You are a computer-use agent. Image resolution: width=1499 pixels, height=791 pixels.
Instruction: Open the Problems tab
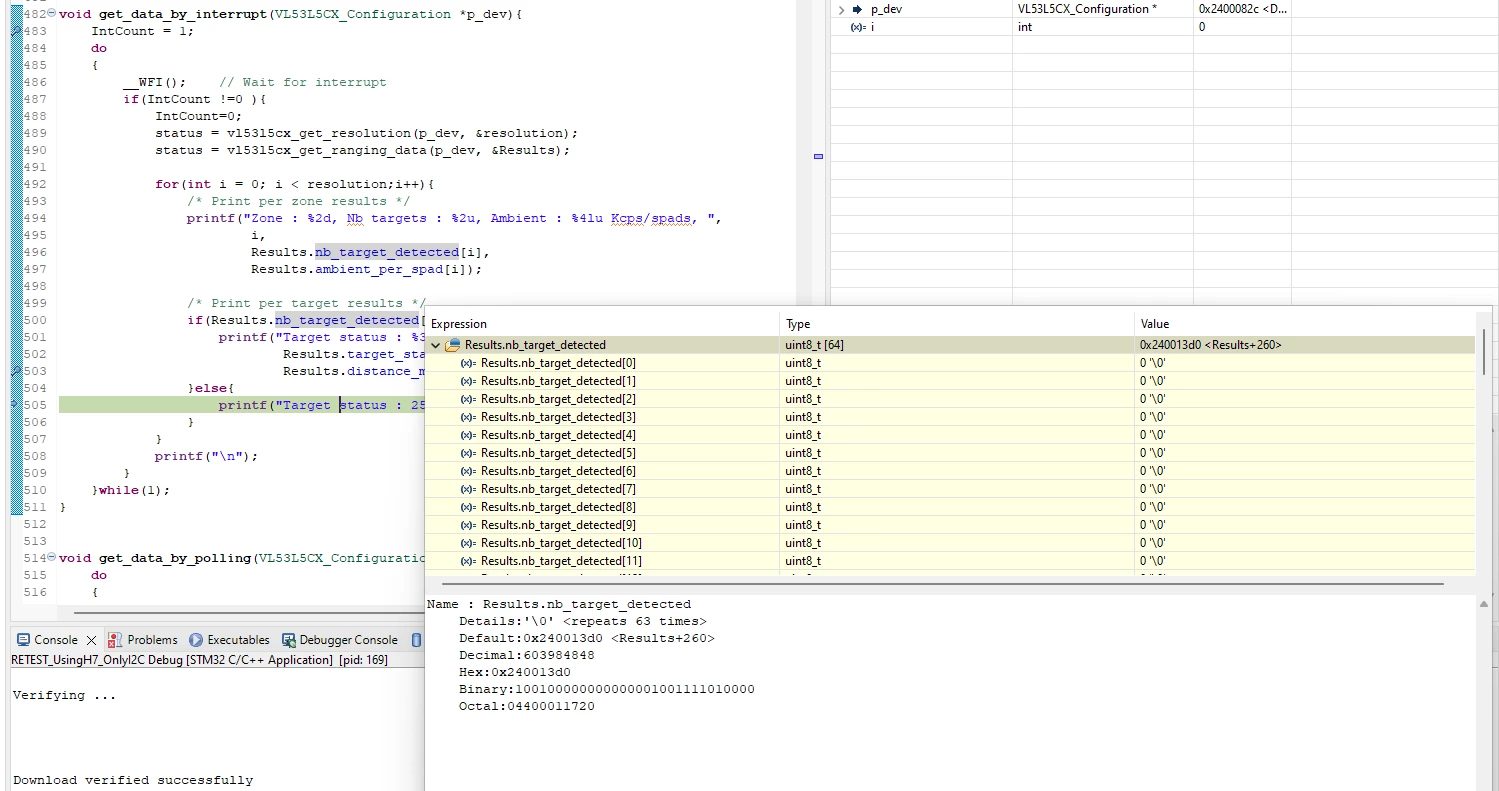pos(142,640)
